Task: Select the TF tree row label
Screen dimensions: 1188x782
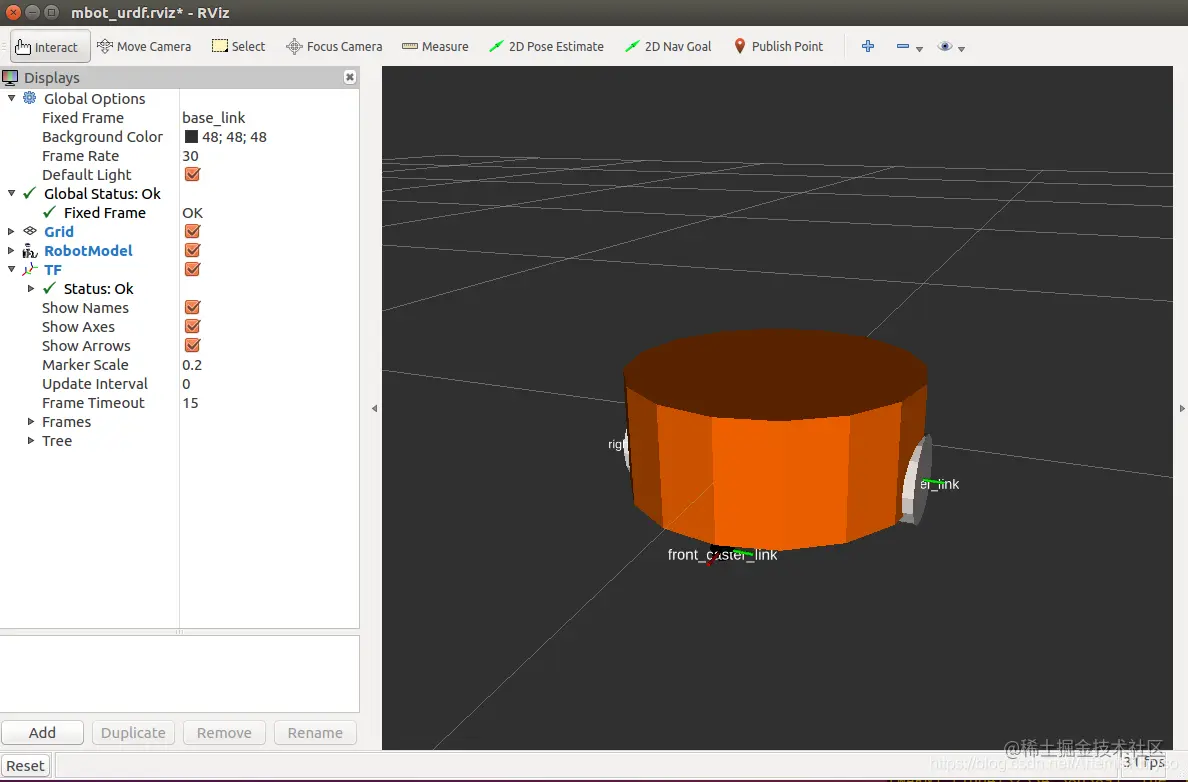Action: click(52, 269)
